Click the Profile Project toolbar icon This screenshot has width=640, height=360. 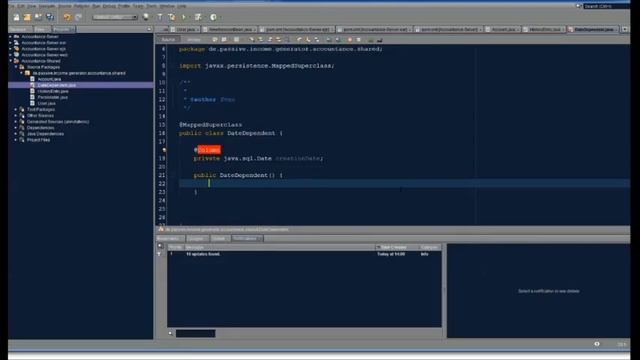pos(213,17)
